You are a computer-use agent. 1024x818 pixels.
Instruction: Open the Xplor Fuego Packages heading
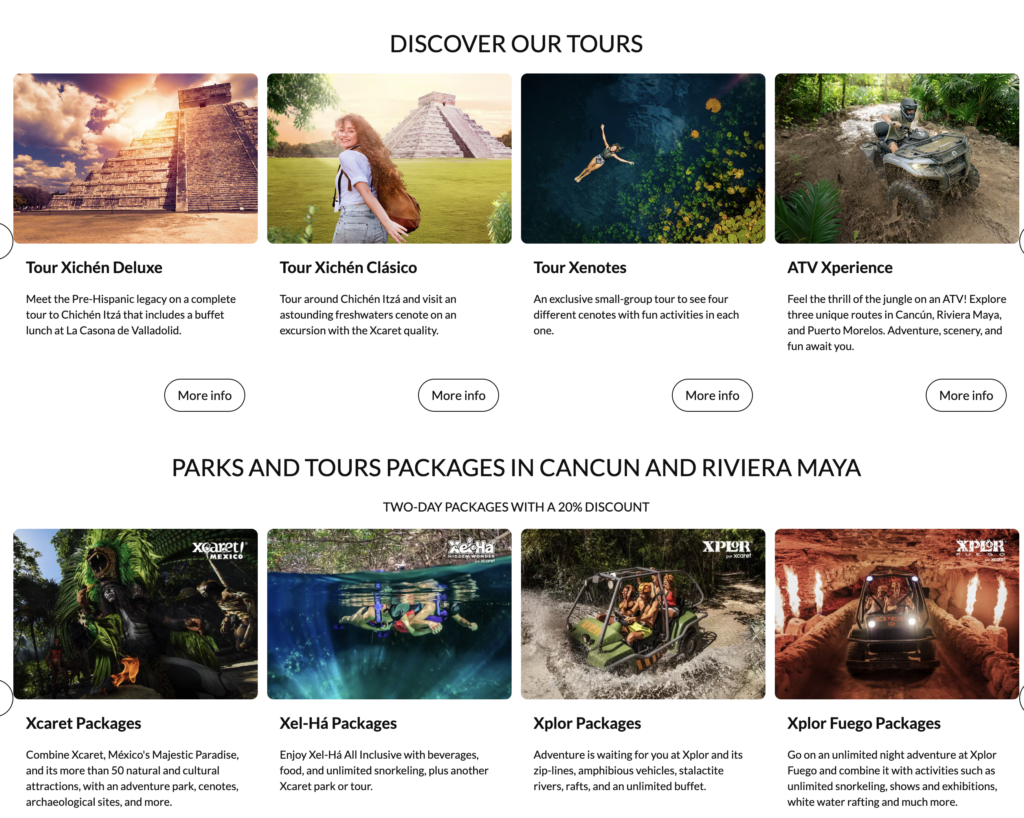click(x=864, y=723)
